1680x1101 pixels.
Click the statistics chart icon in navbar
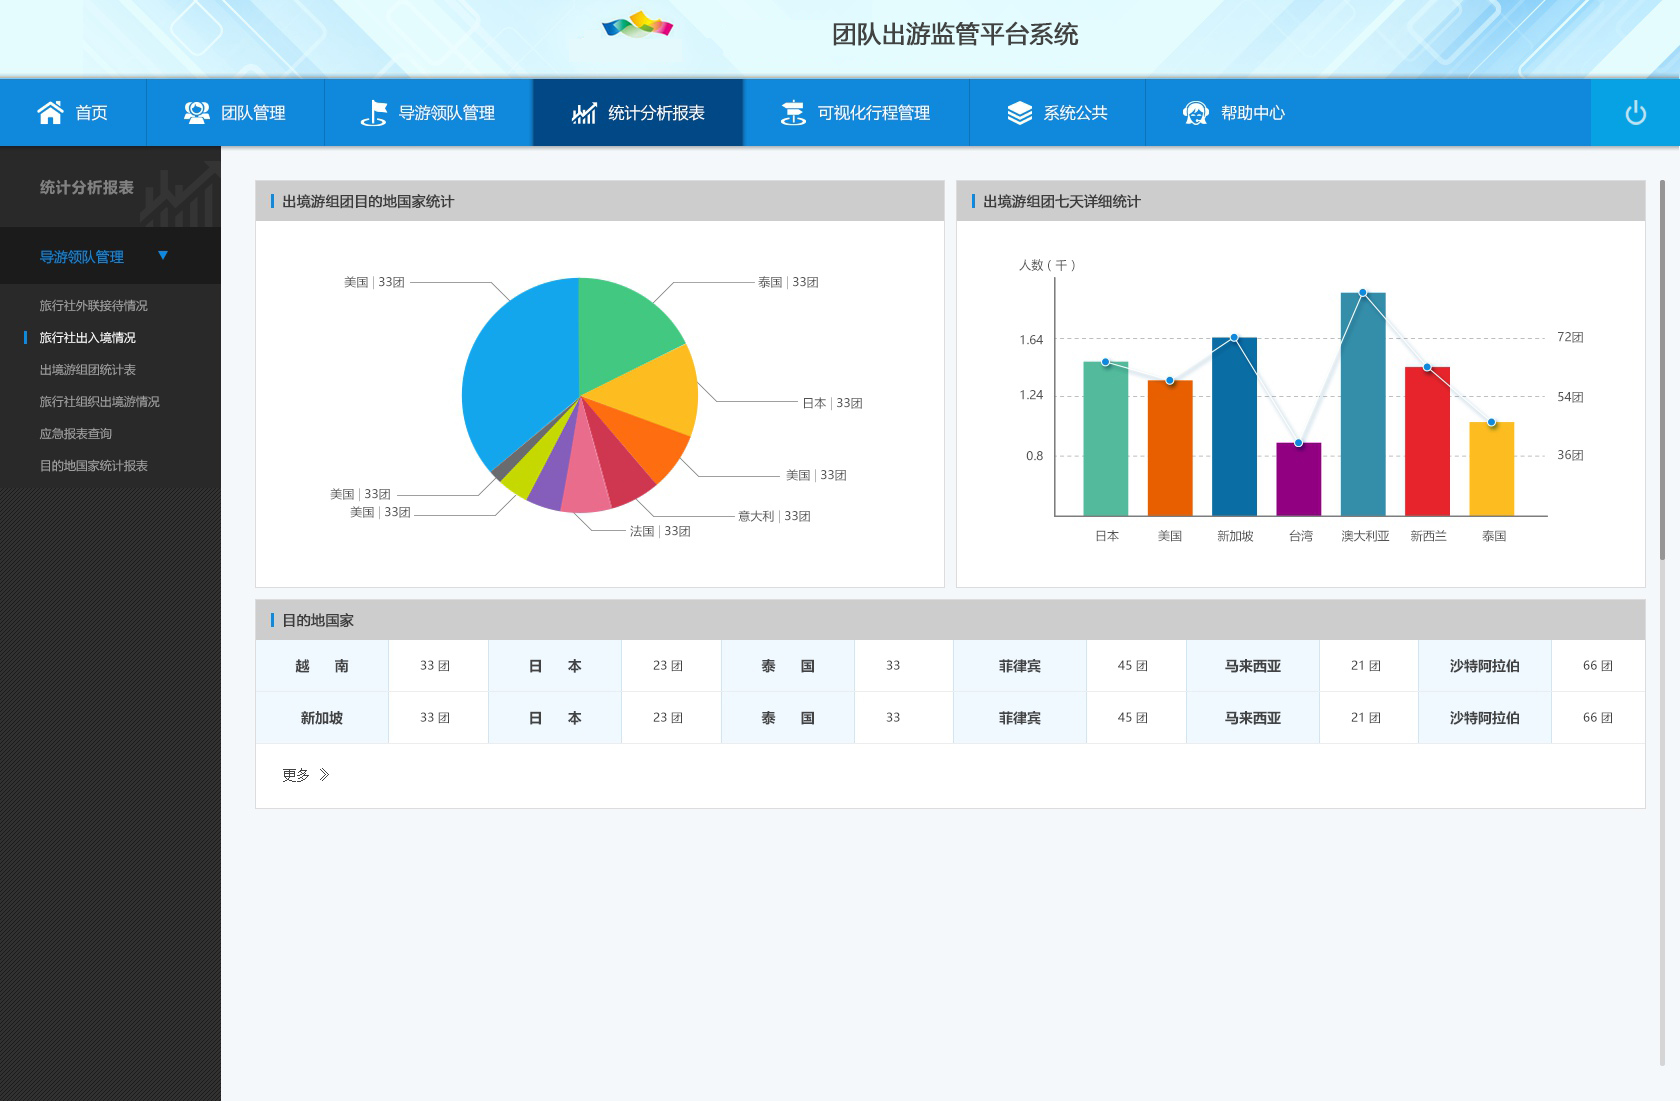584,113
